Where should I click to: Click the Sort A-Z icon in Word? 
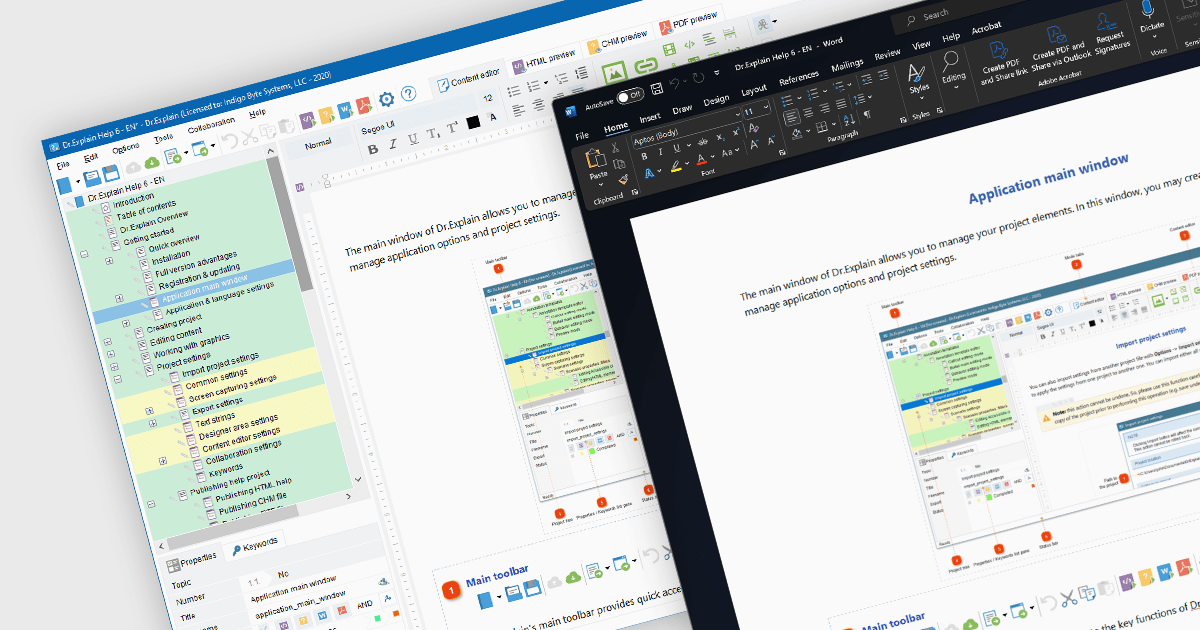tap(849, 120)
